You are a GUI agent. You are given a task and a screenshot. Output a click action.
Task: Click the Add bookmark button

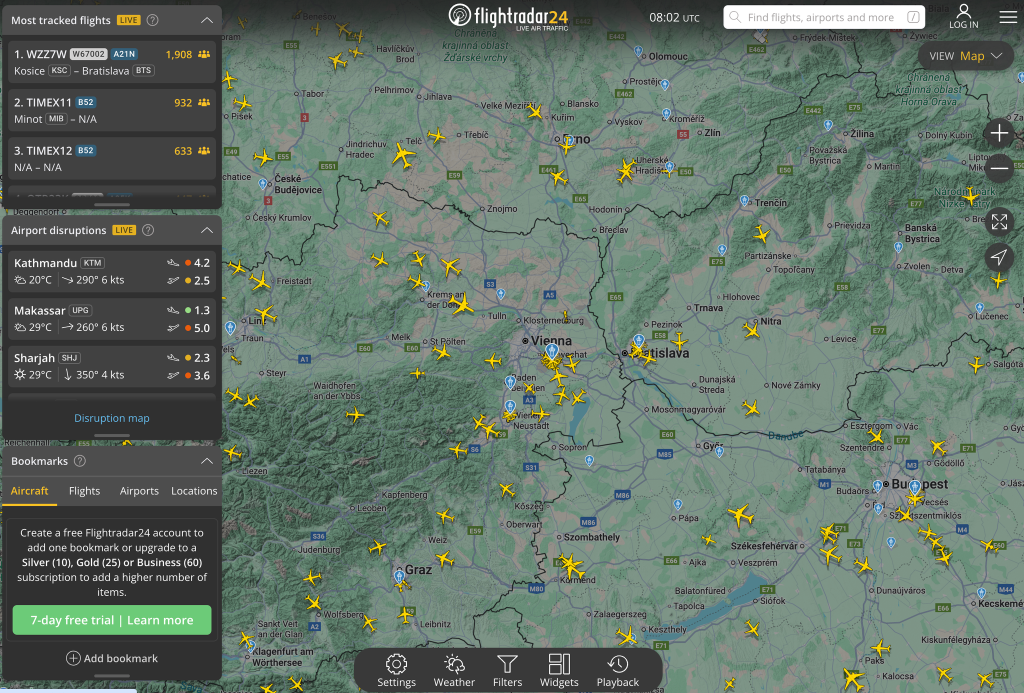[112, 658]
